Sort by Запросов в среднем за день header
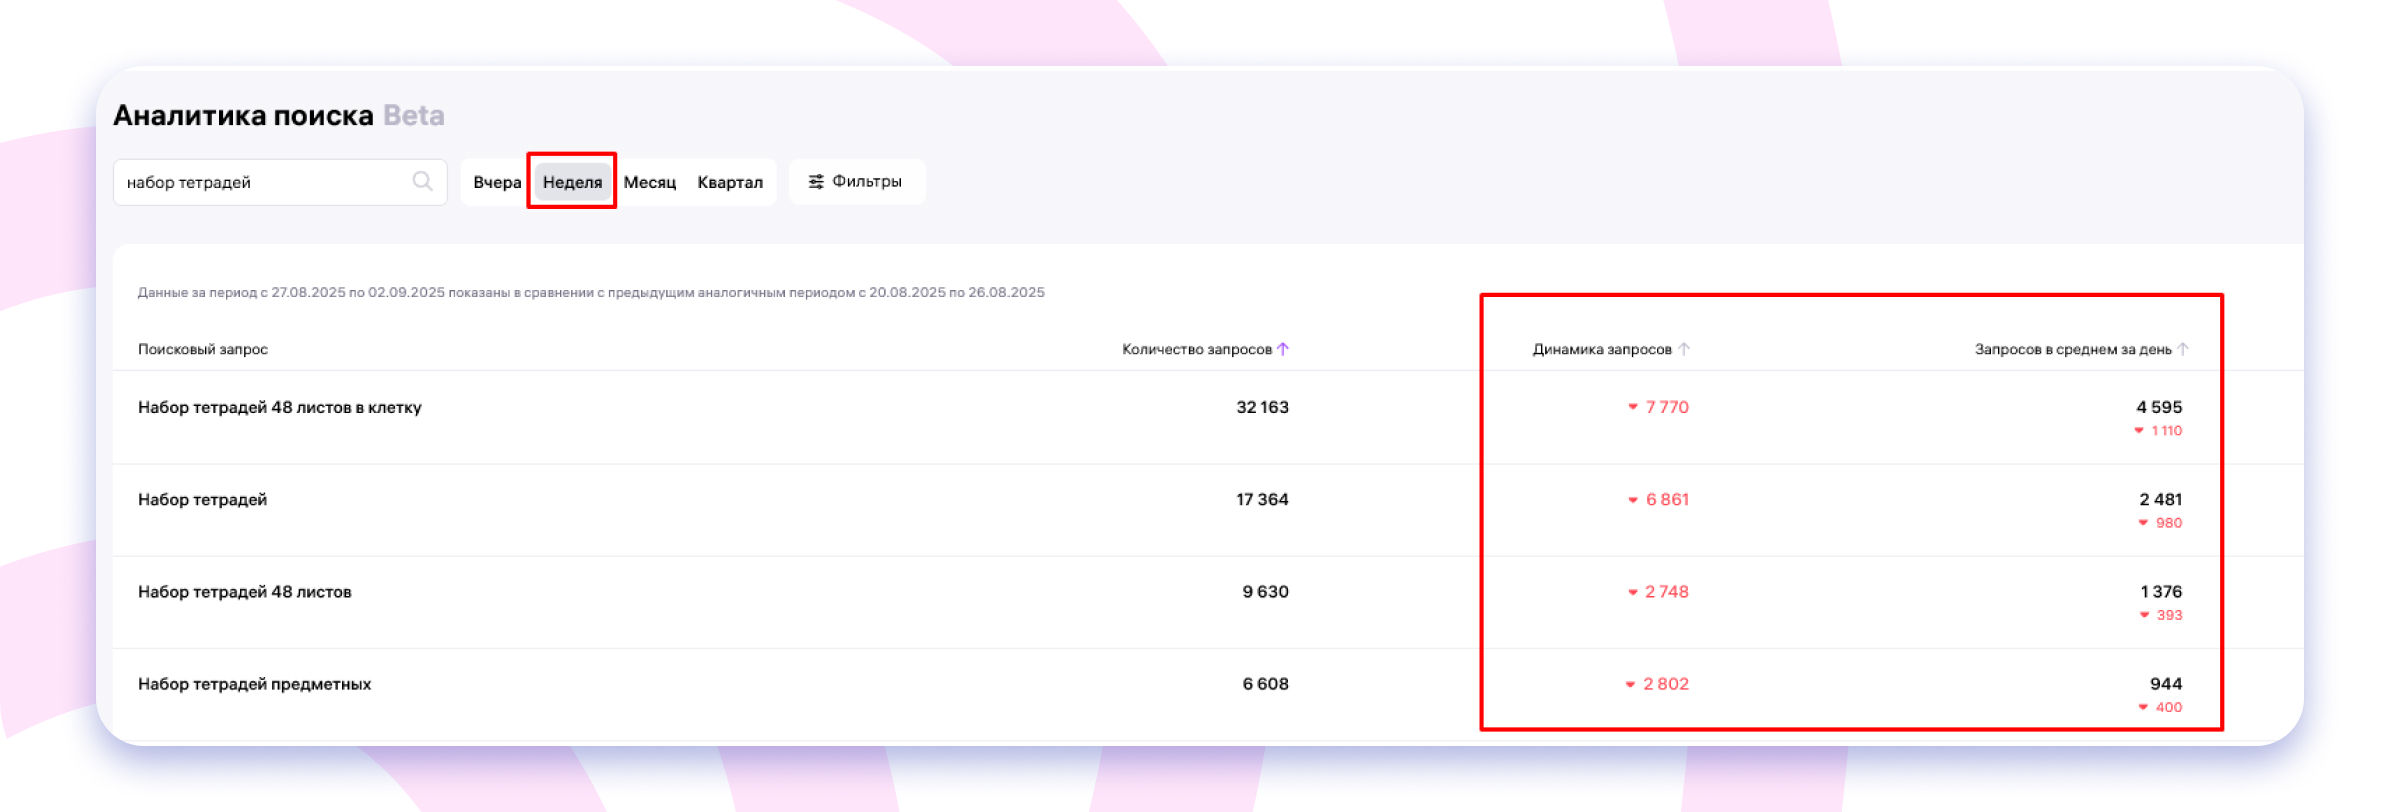Image resolution: width=2400 pixels, height=812 pixels. coord(2073,349)
